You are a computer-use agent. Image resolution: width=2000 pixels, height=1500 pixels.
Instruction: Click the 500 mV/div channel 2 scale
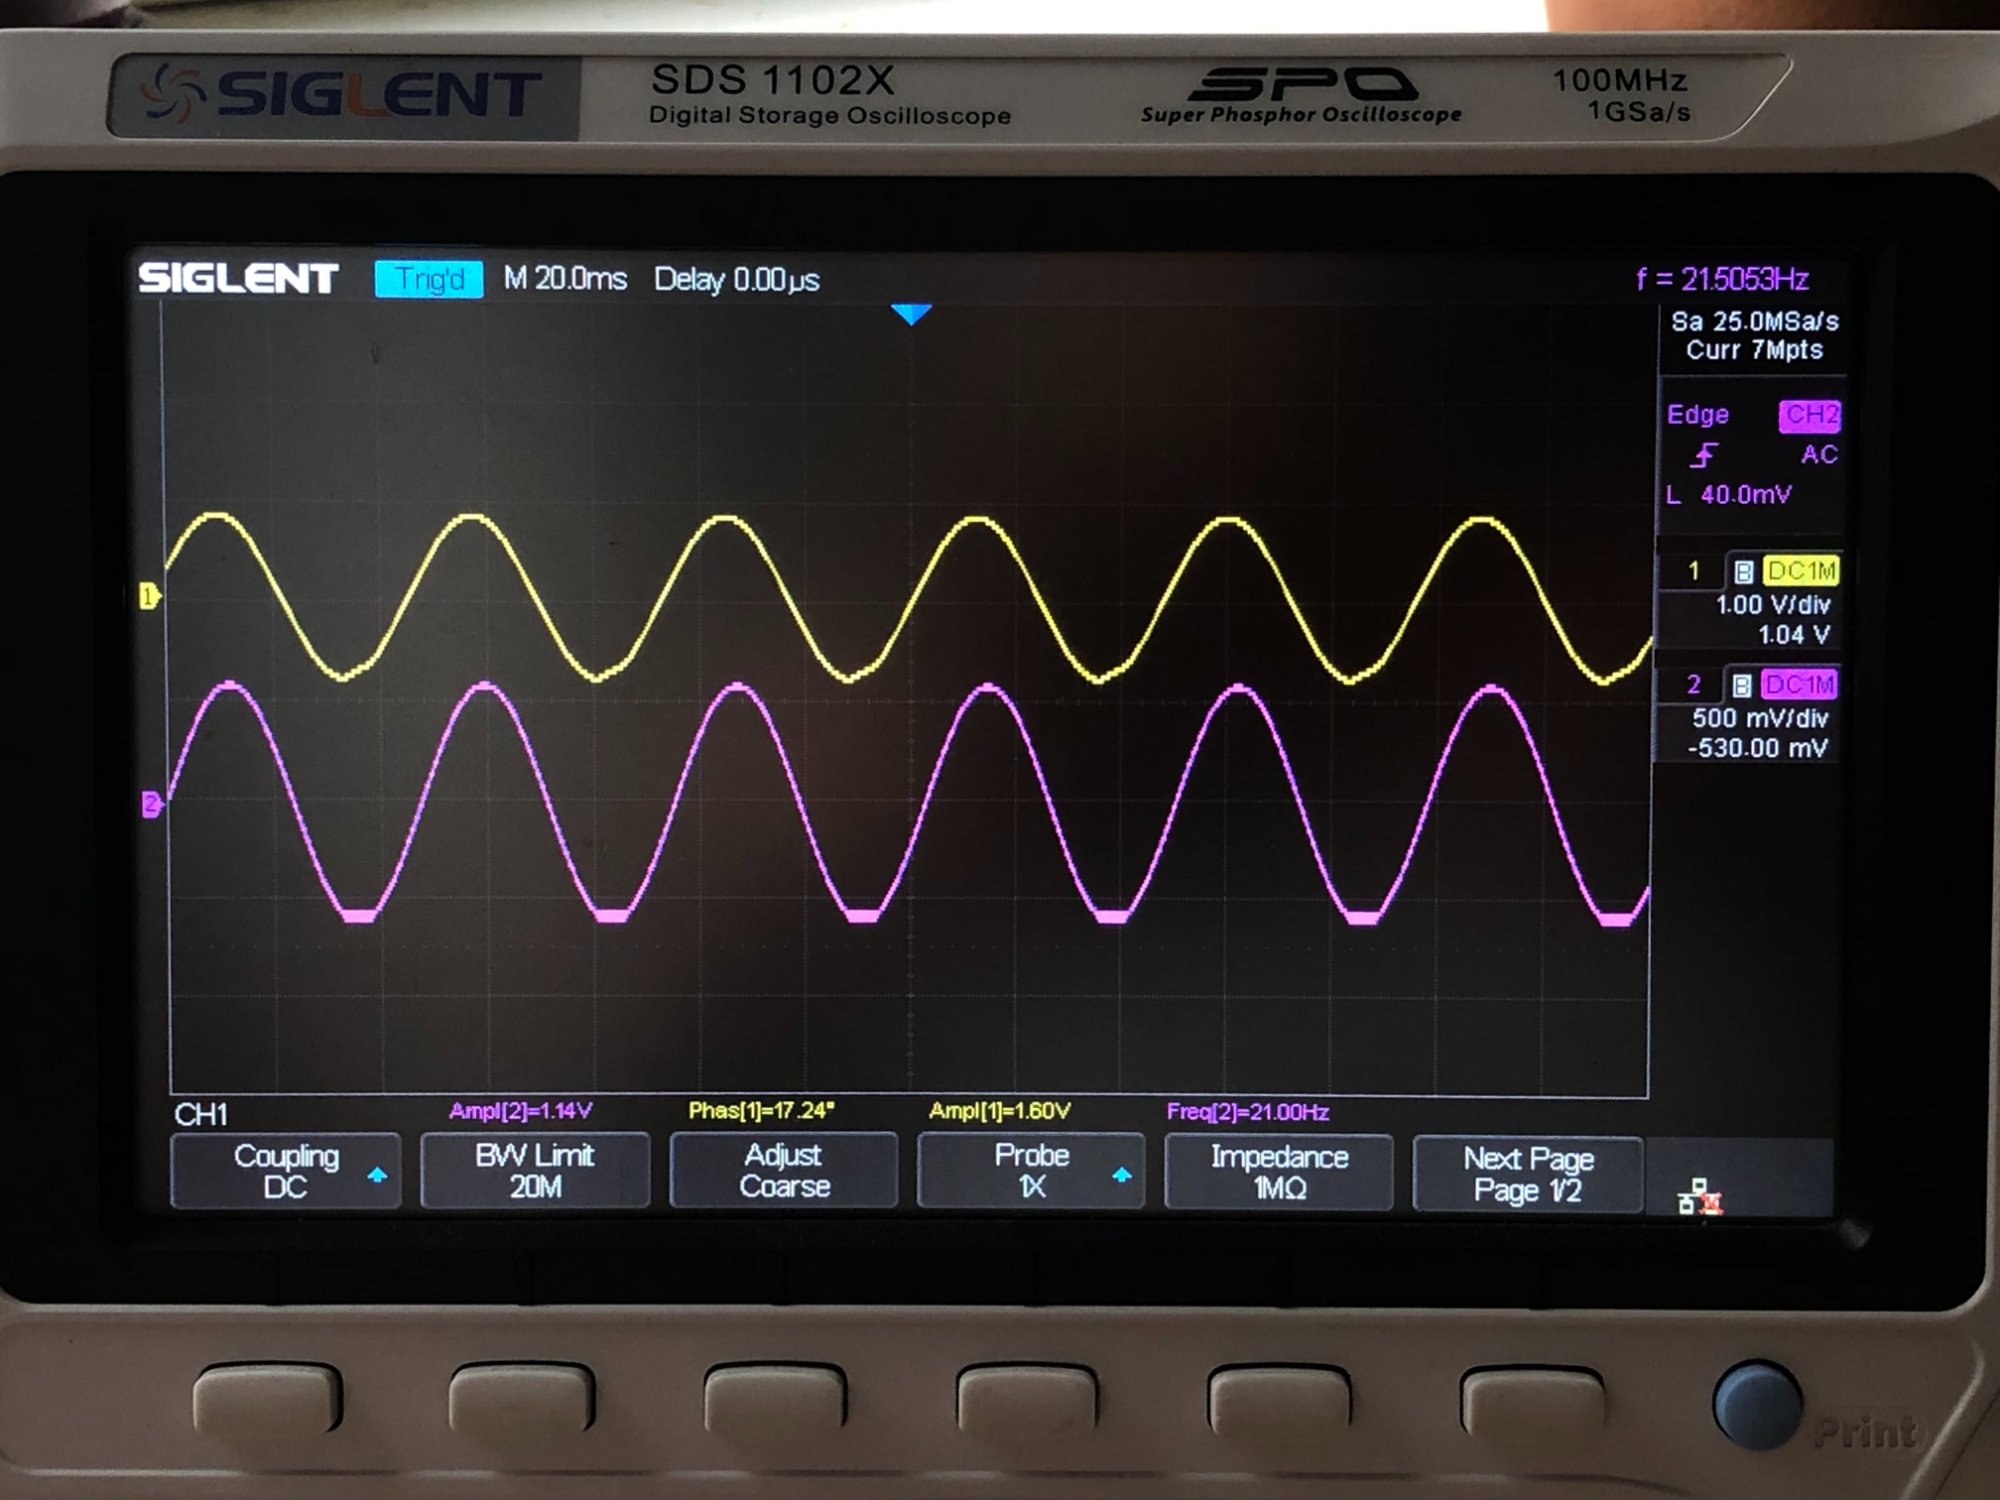(x=1760, y=719)
